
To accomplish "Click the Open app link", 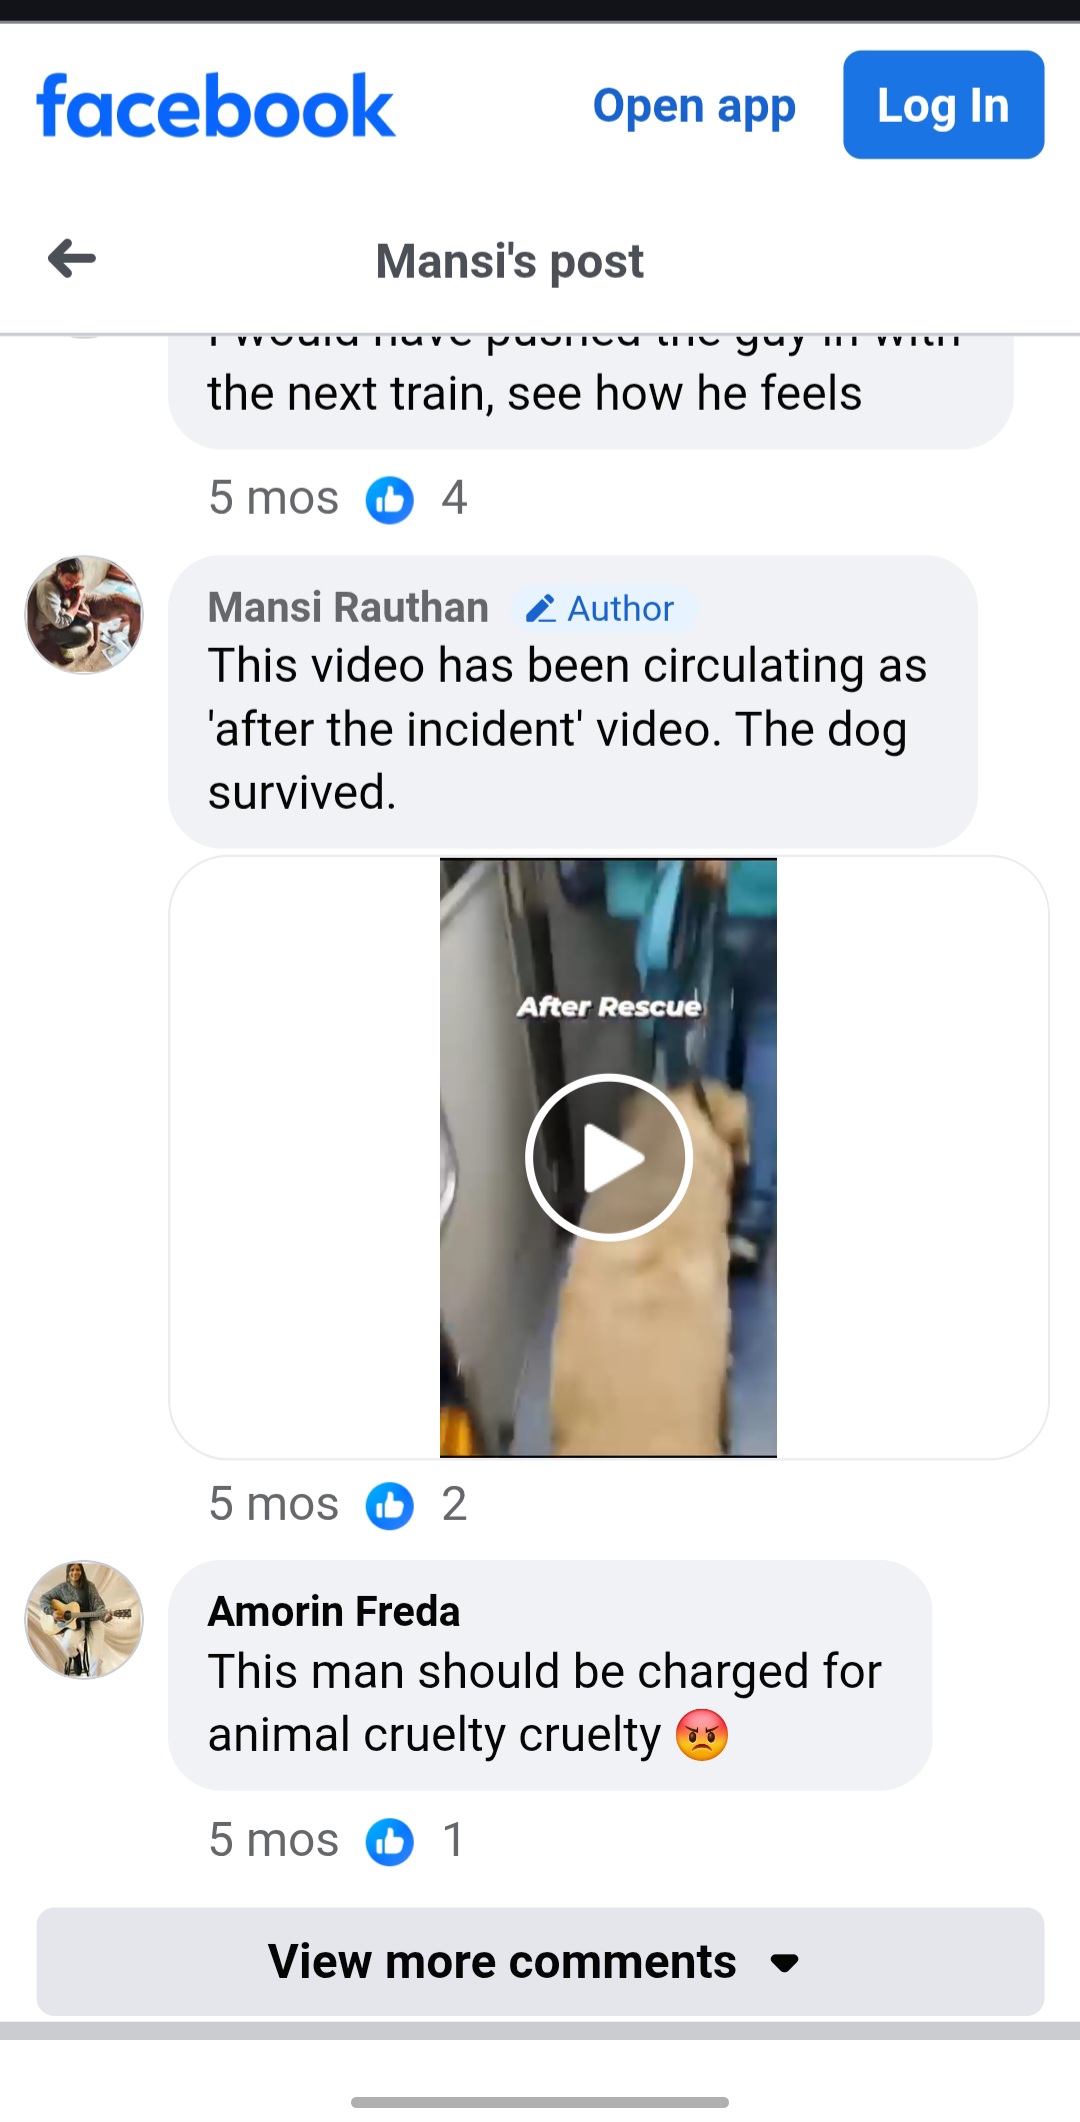I will [x=694, y=107].
